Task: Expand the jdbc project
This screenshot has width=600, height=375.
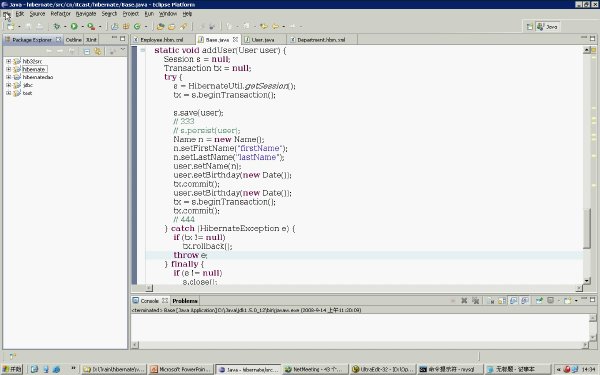Action: [x=8, y=85]
